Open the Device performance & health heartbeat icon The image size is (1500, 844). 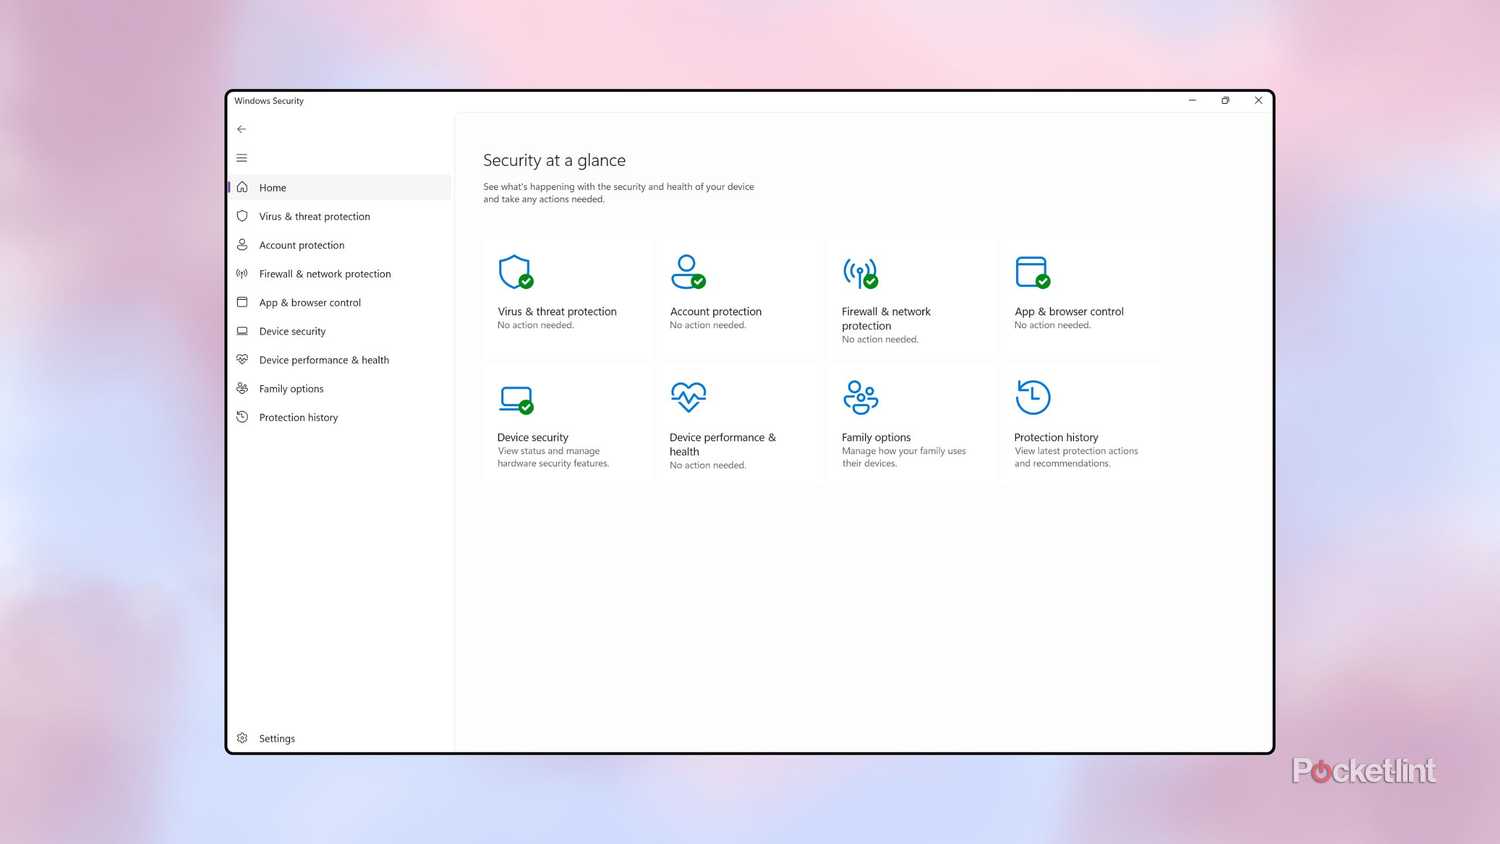coord(688,397)
